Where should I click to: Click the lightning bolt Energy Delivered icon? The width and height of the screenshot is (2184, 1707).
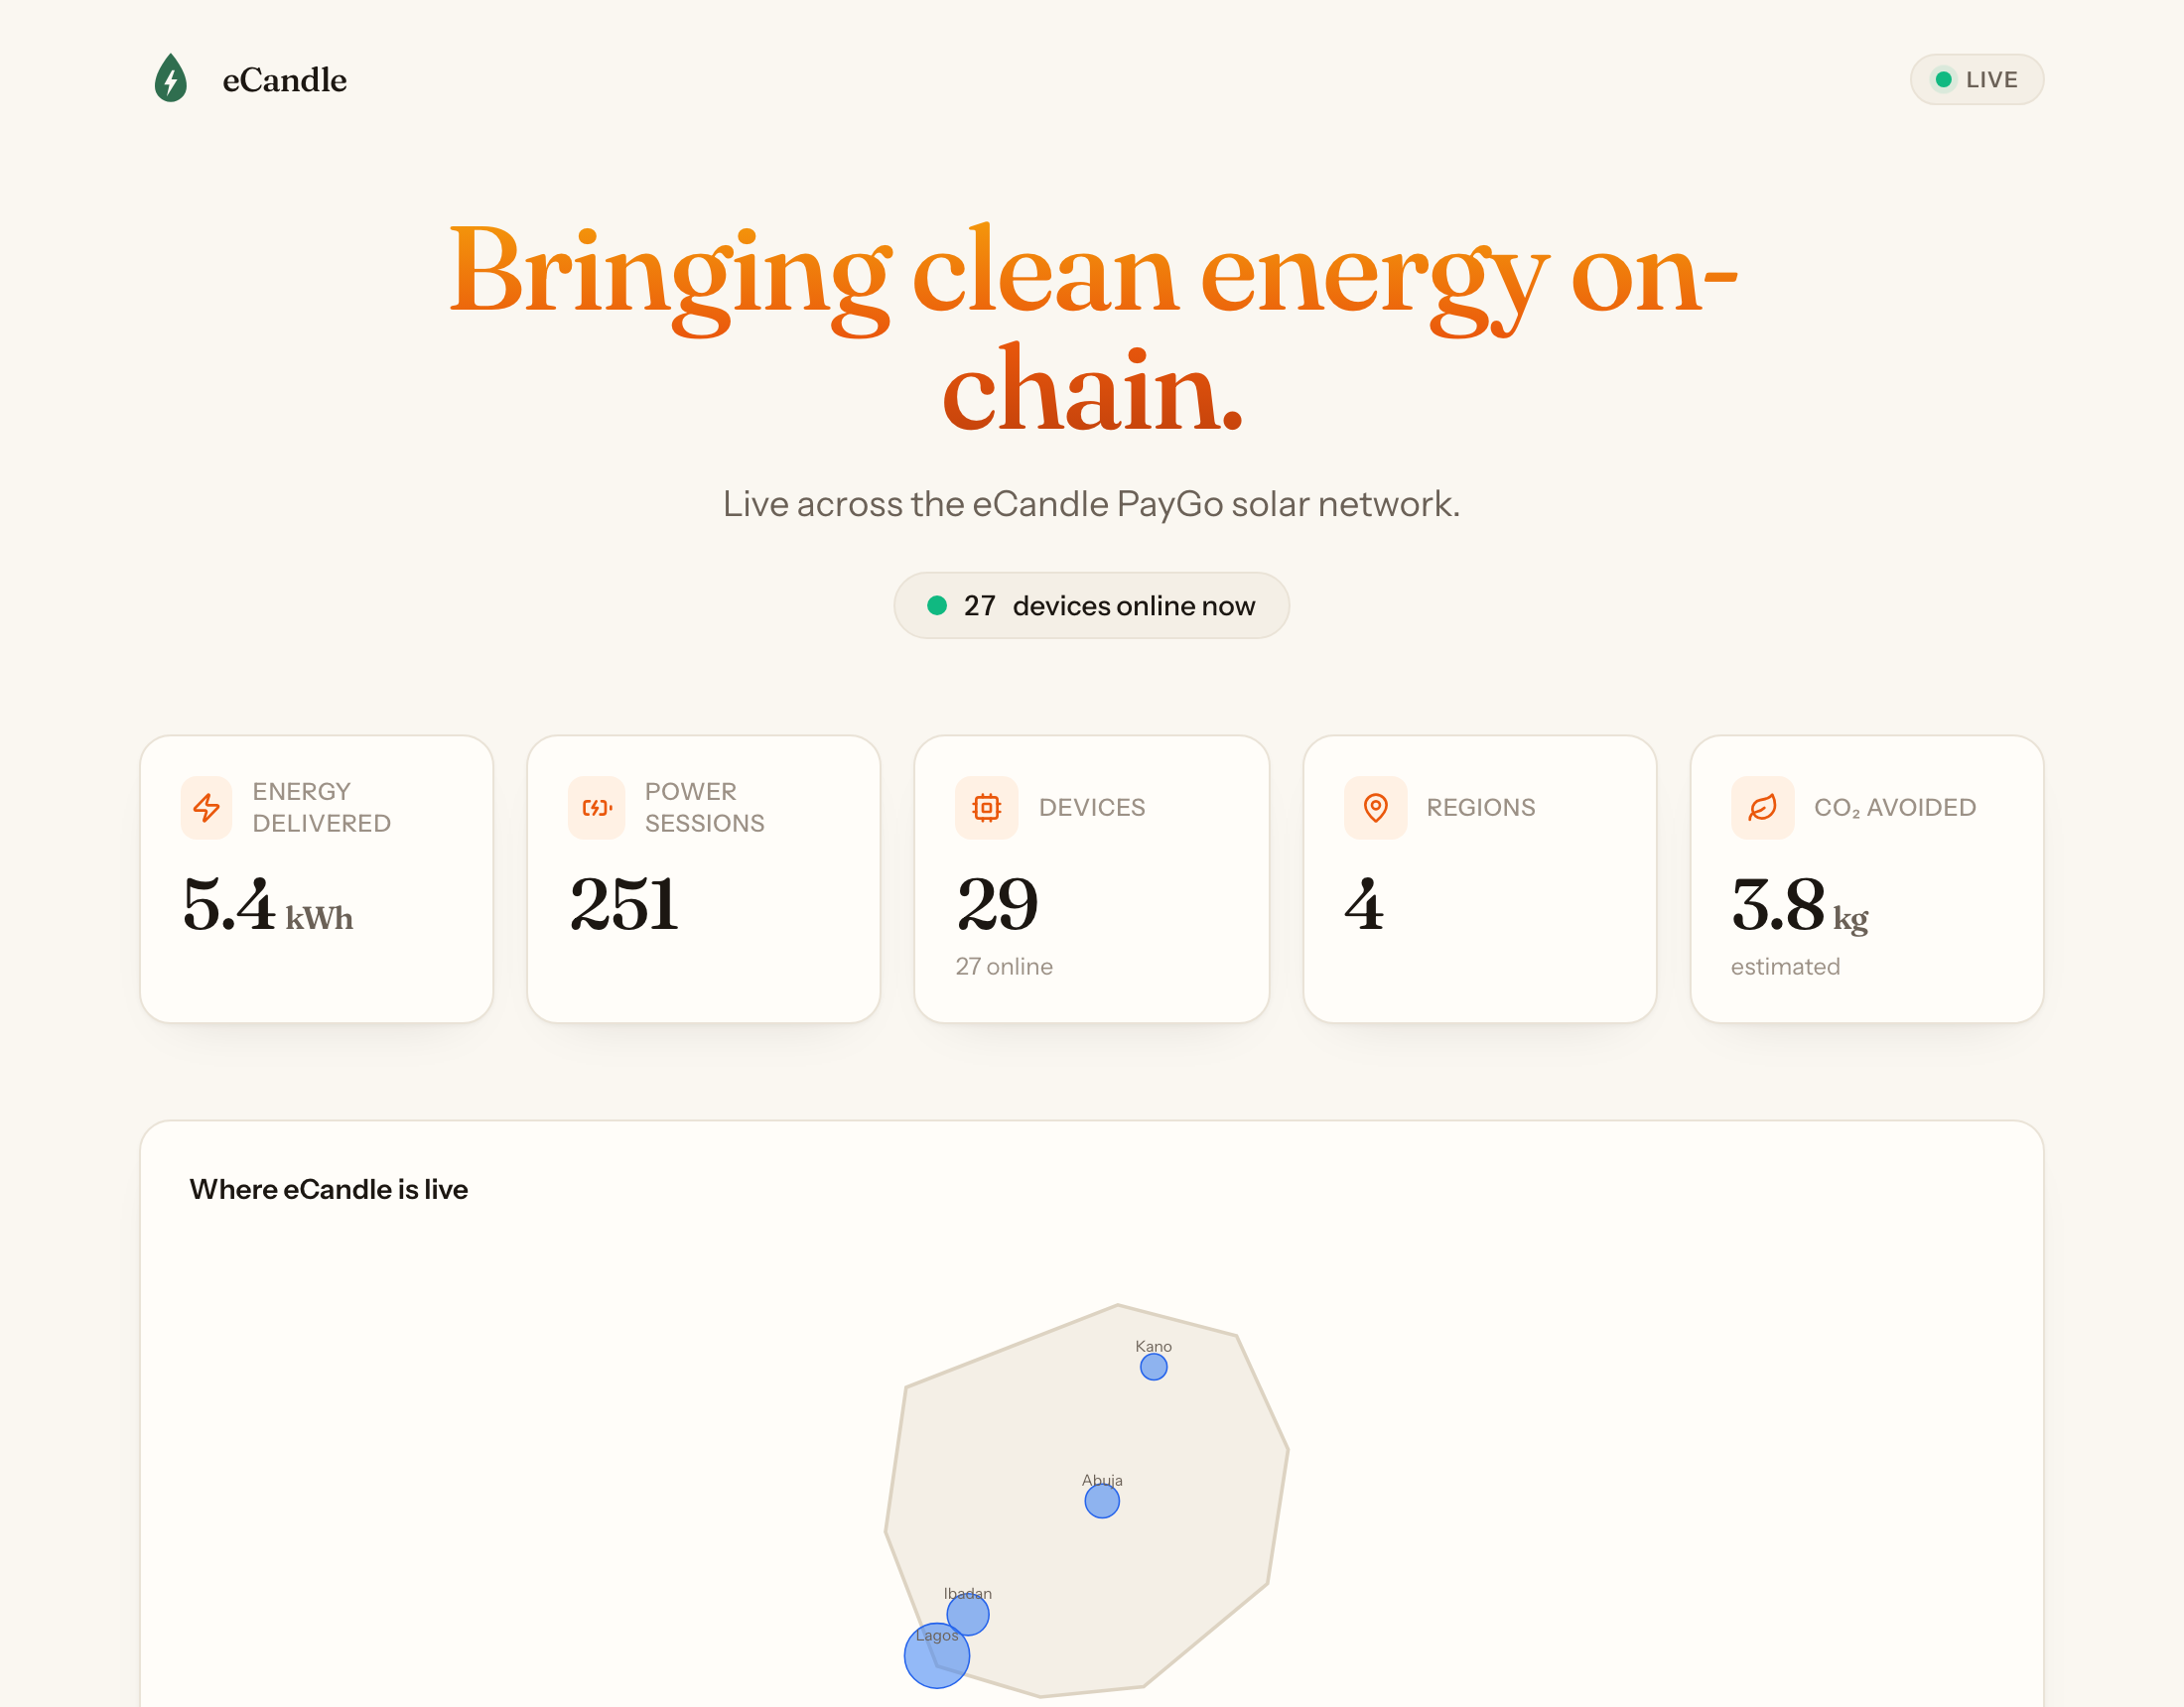pyautogui.click(x=206, y=807)
